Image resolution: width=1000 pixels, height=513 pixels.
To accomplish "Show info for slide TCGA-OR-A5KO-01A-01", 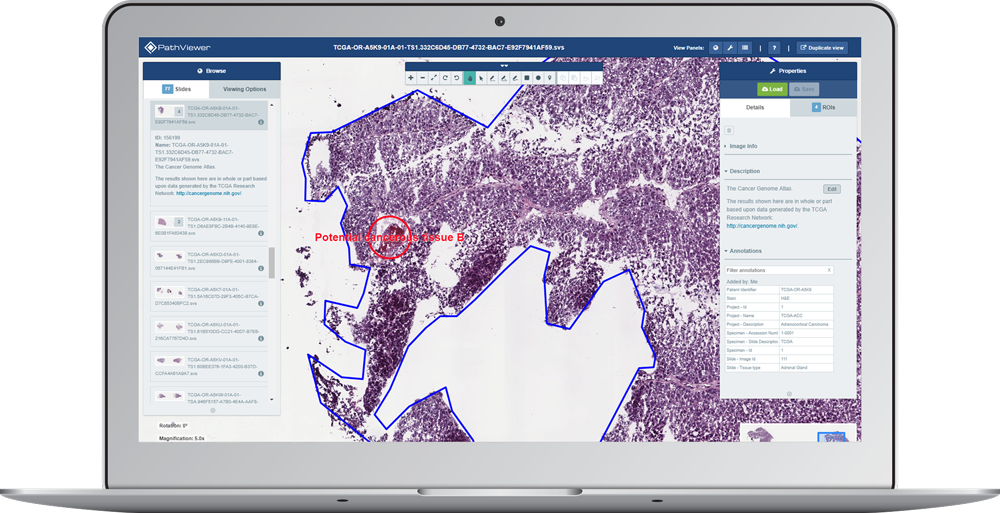I will click(261, 268).
